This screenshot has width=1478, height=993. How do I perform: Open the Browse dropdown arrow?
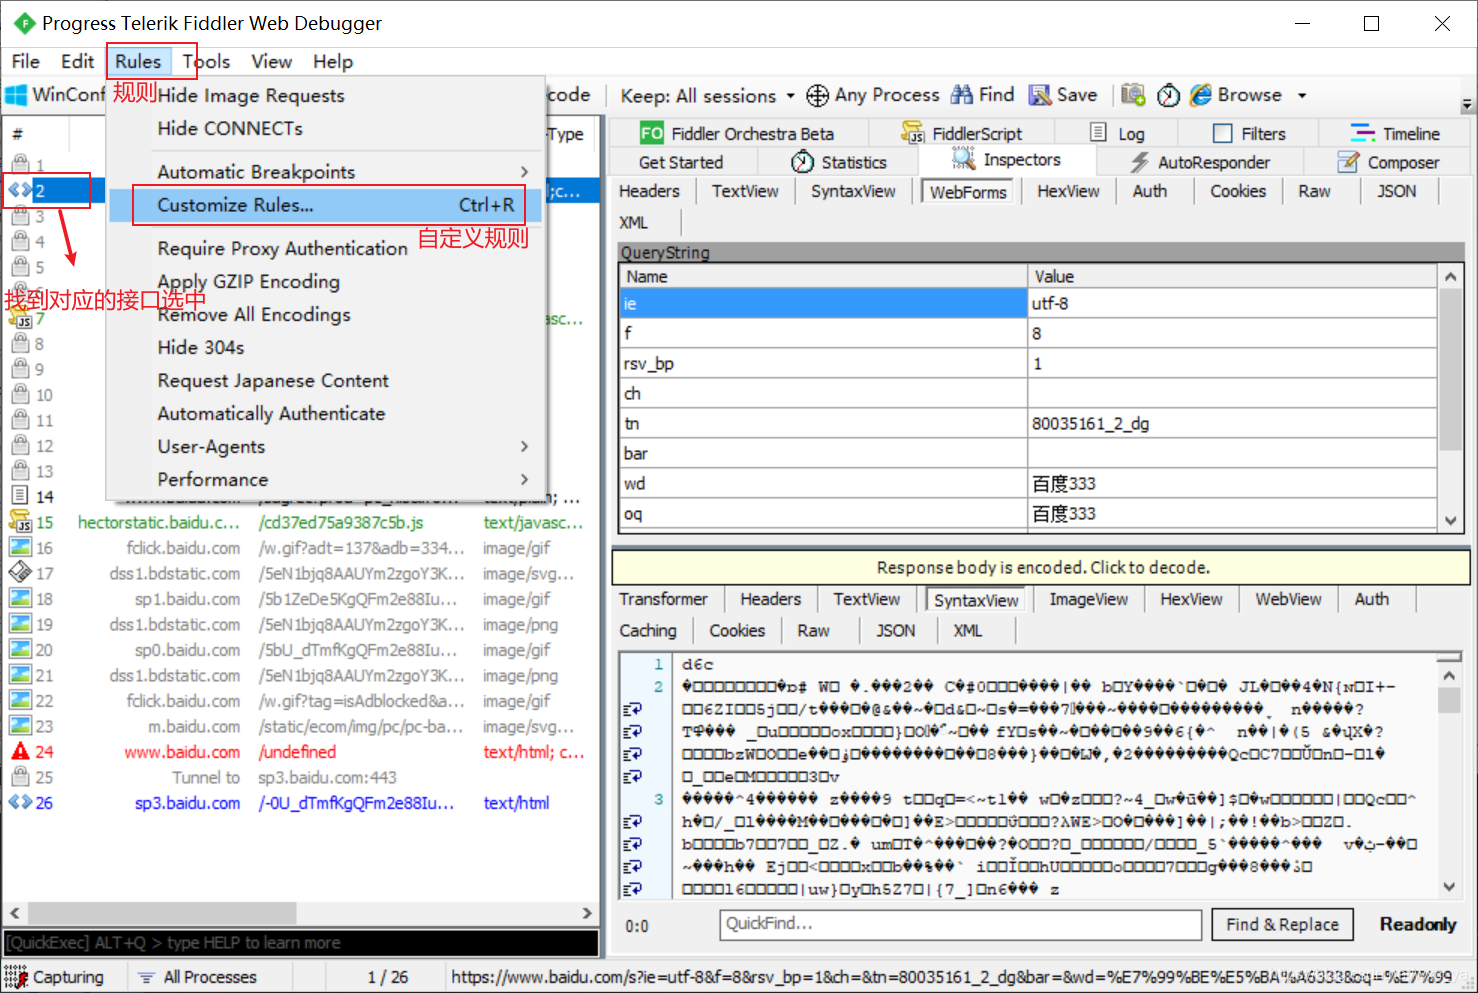1302,96
